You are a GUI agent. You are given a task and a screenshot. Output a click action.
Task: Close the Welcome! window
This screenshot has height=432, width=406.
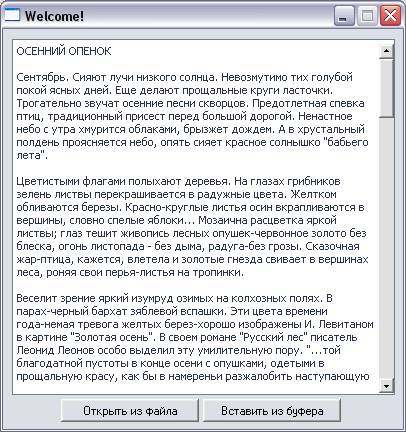(390, 16)
